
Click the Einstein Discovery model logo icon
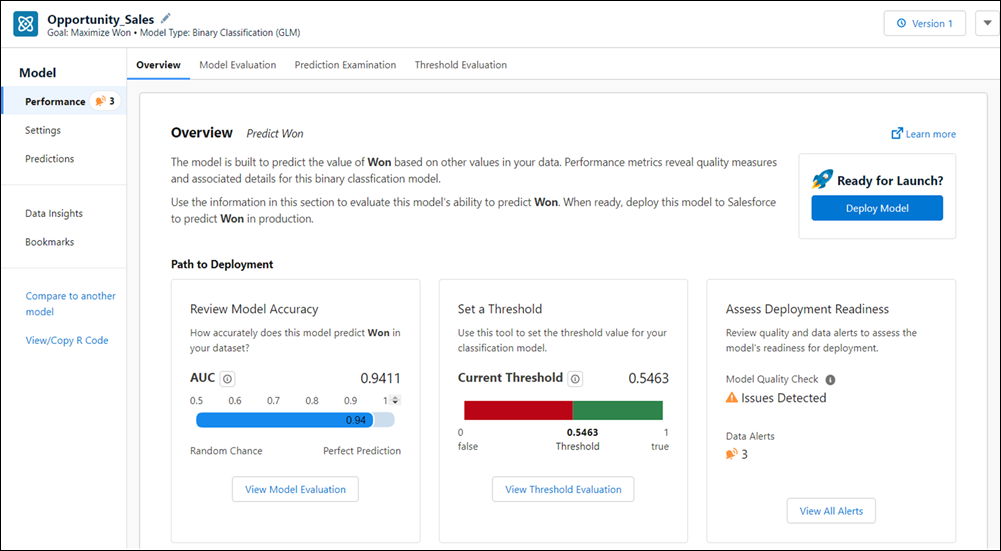[26, 24]
